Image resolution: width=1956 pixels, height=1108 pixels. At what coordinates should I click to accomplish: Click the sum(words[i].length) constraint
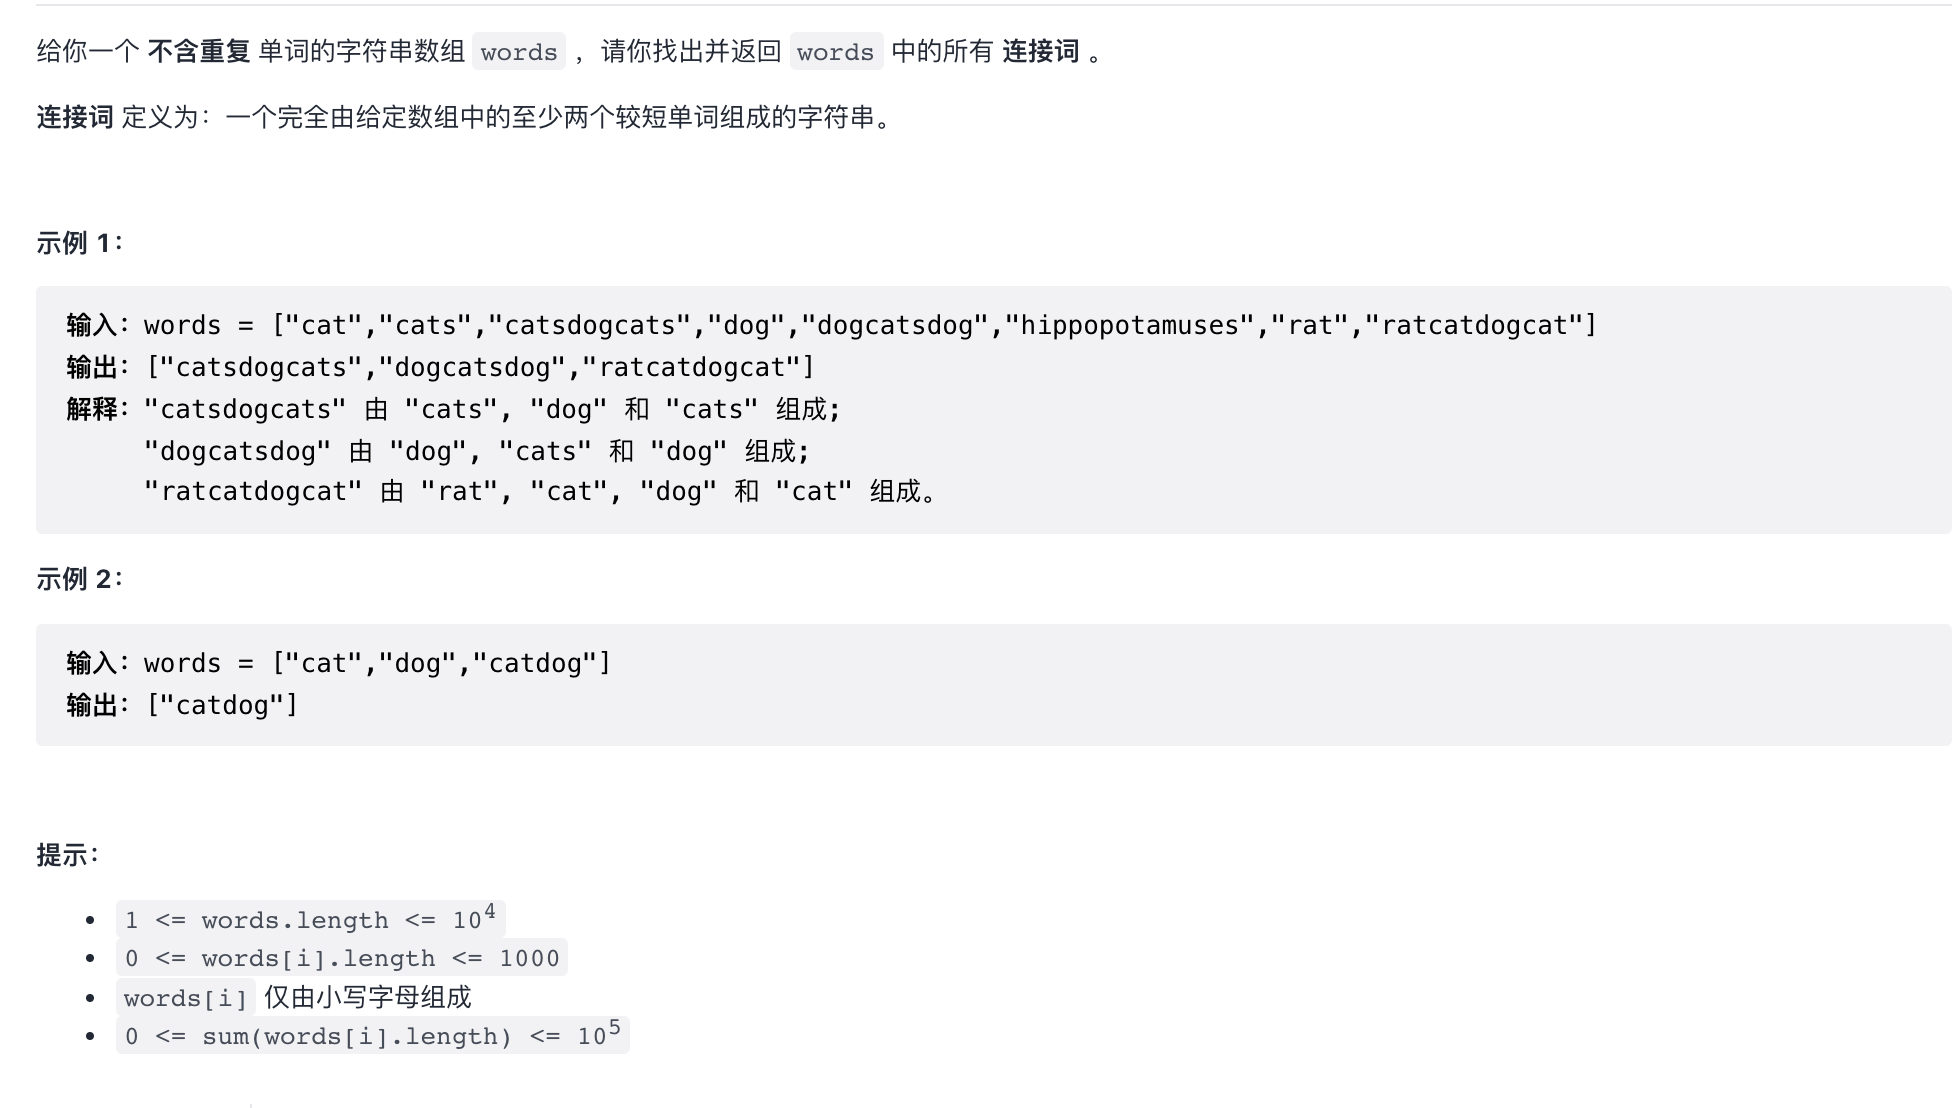coord(372,1035)
